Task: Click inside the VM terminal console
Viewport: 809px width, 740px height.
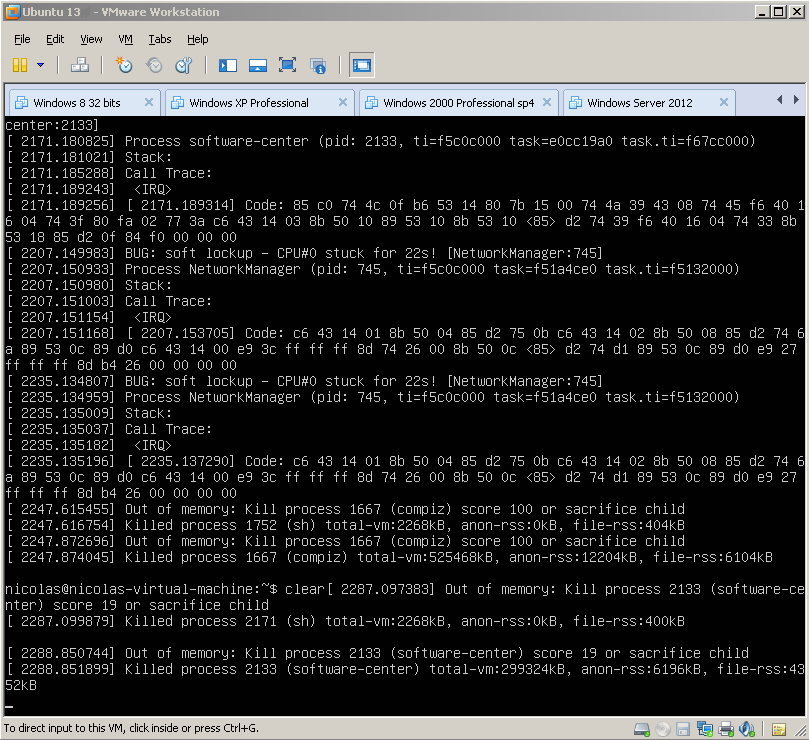Action: pos(404,415)
